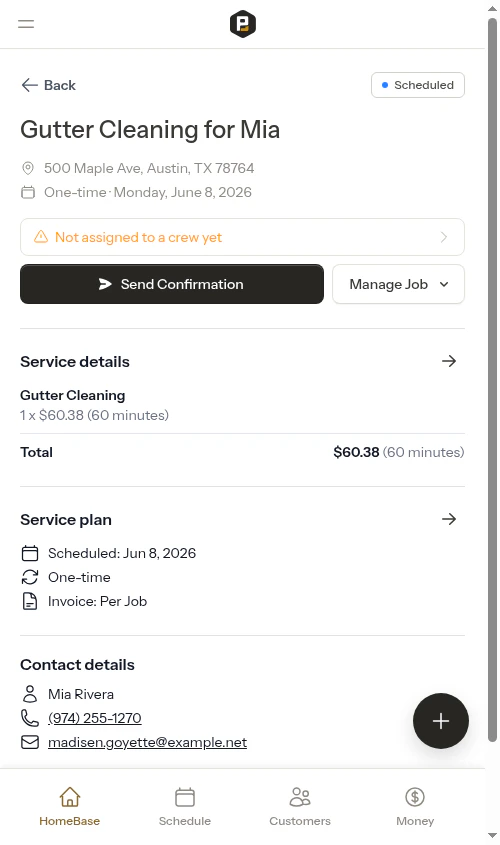Click the Invoice: Per Job document icon
Screen dimensions: 500x845
(x=30, y=601)
